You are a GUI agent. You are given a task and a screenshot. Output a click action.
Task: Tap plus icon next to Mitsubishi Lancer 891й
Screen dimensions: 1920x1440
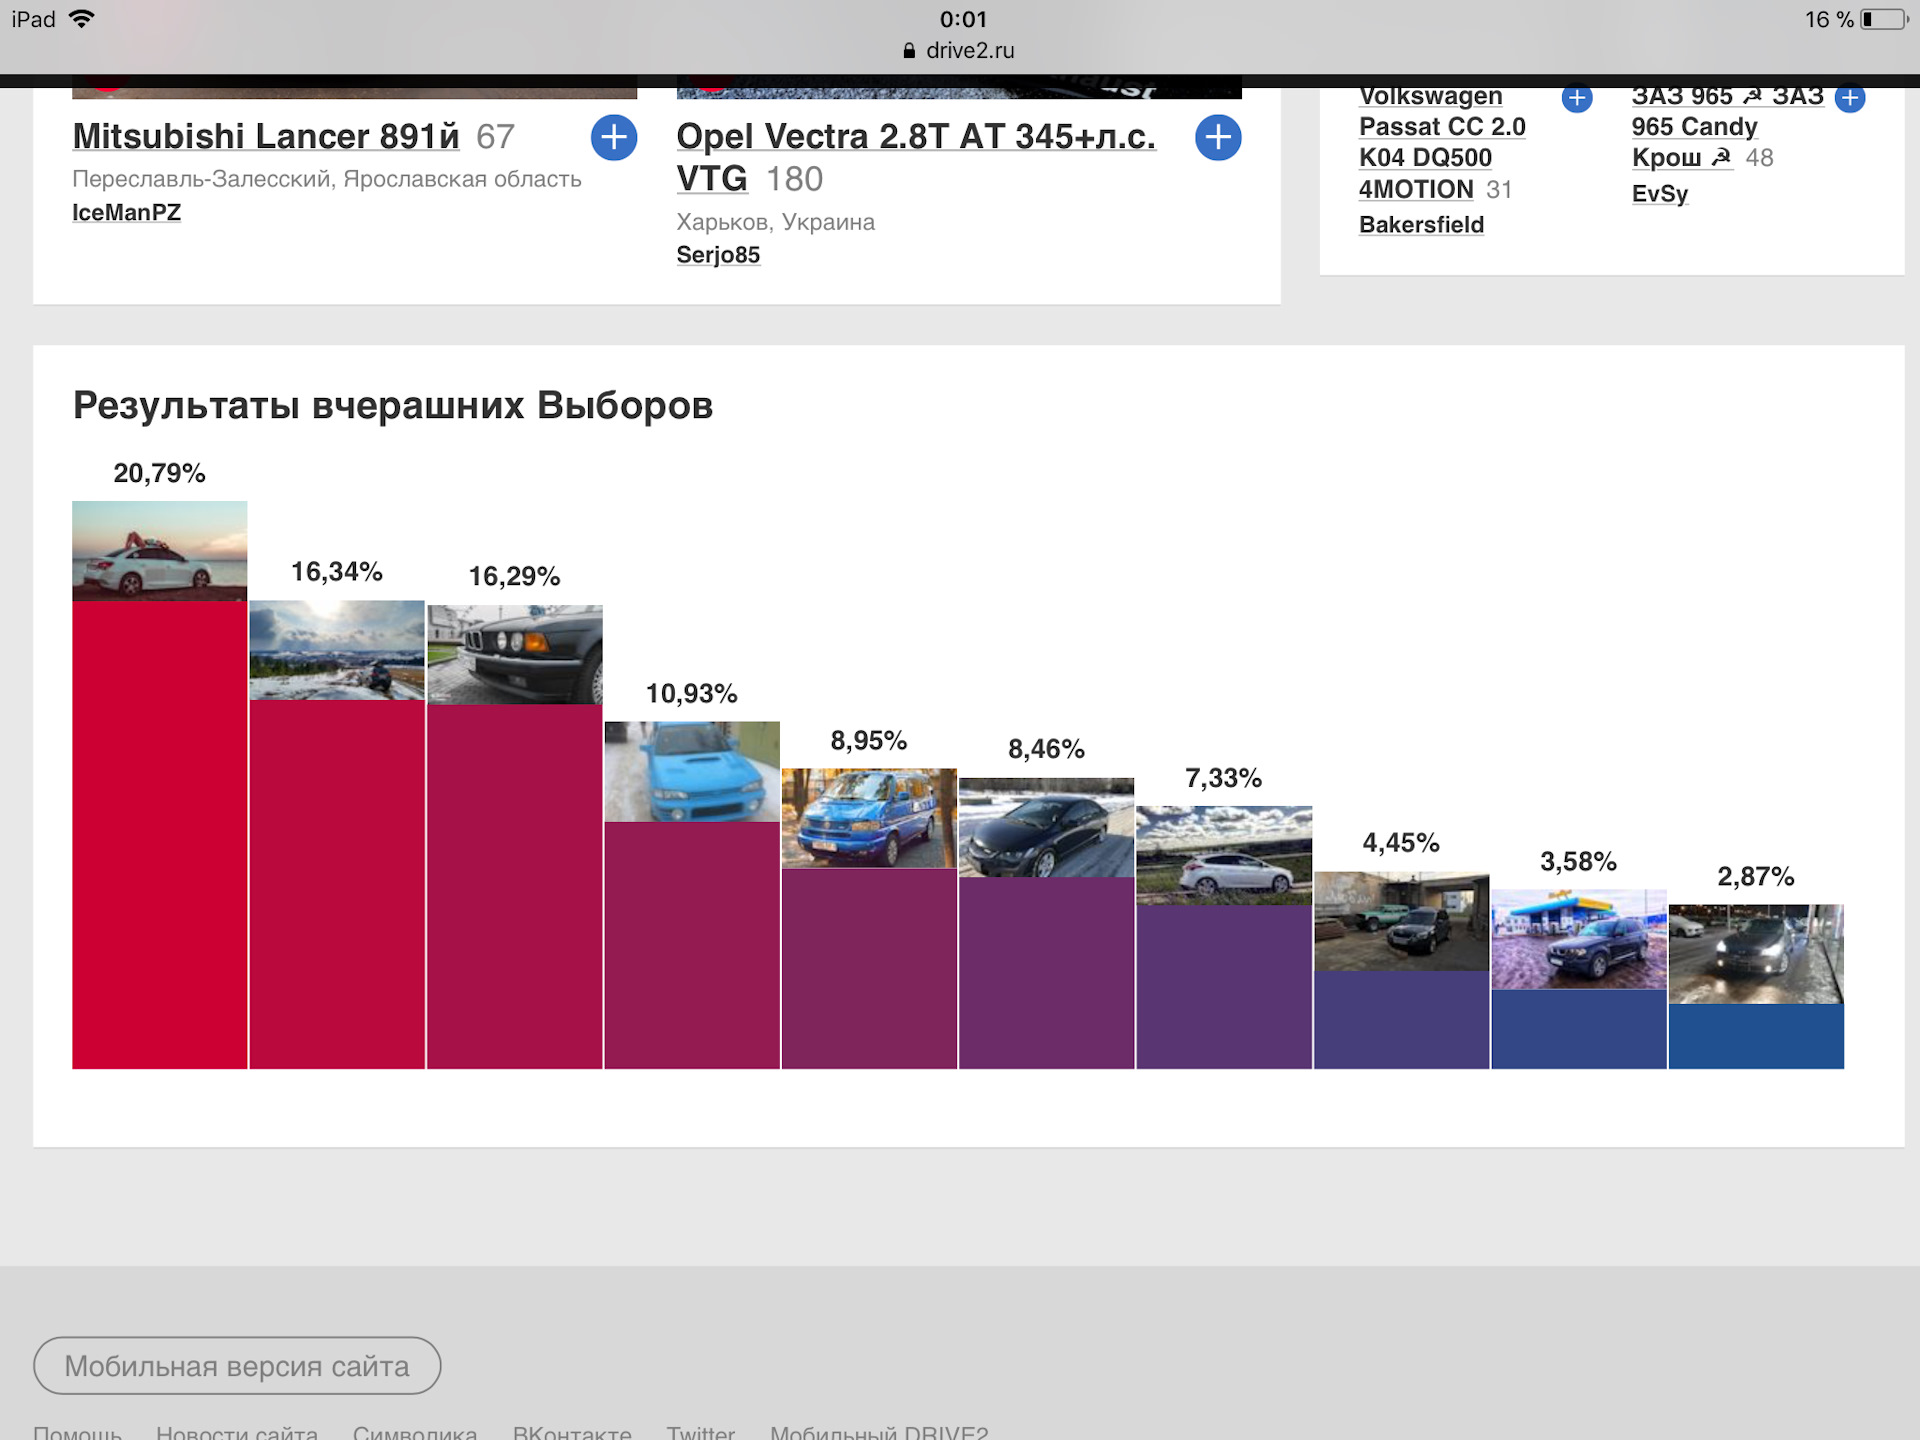tap(614, 137)
